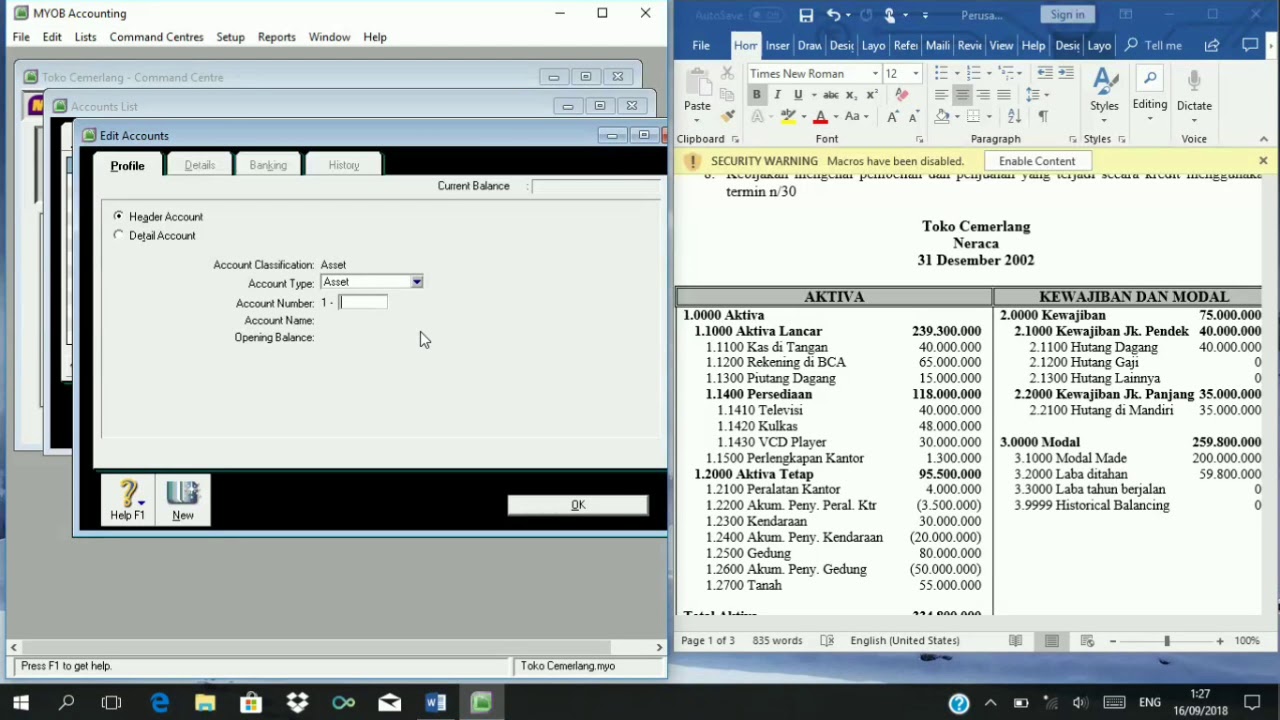Increase paragraph indent
Screen dimensions: 1280x720
tap(1066, 73)
